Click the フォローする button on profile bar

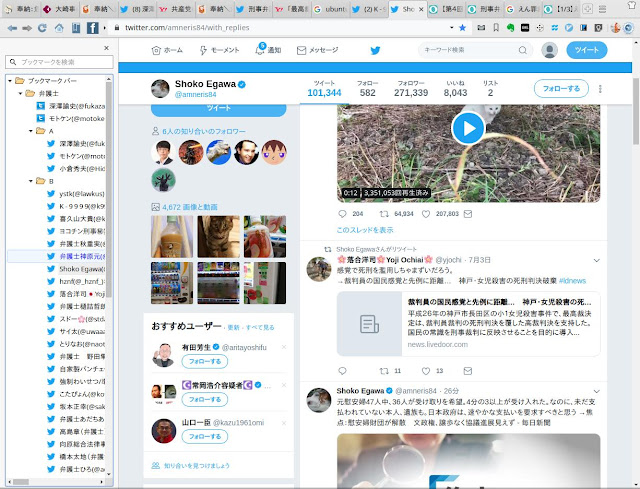[x=561, y=89]
